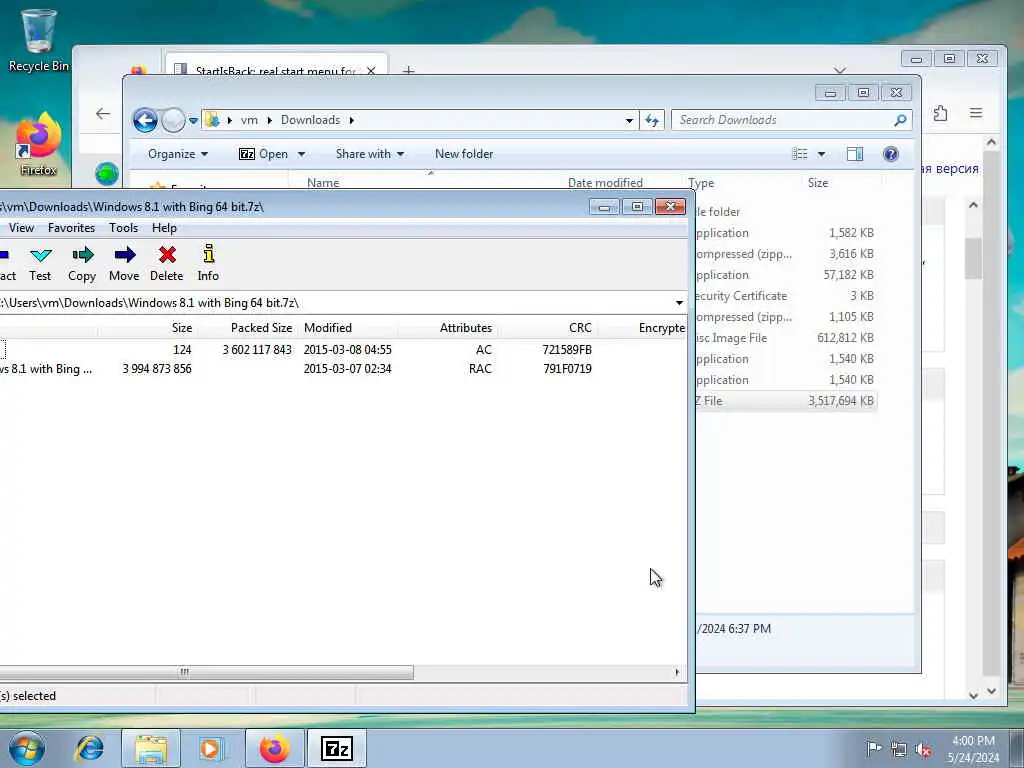Open the Firefox extensions puzzle icon
1024x768 pixels.
tap(940, 113)
